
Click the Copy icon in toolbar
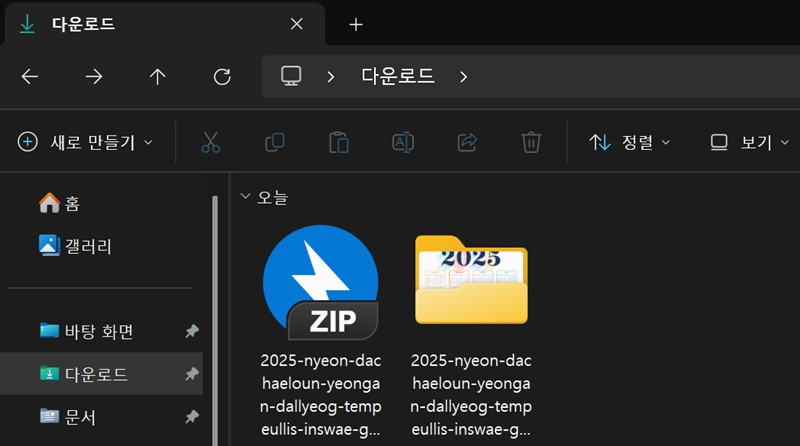click(275, 142)
